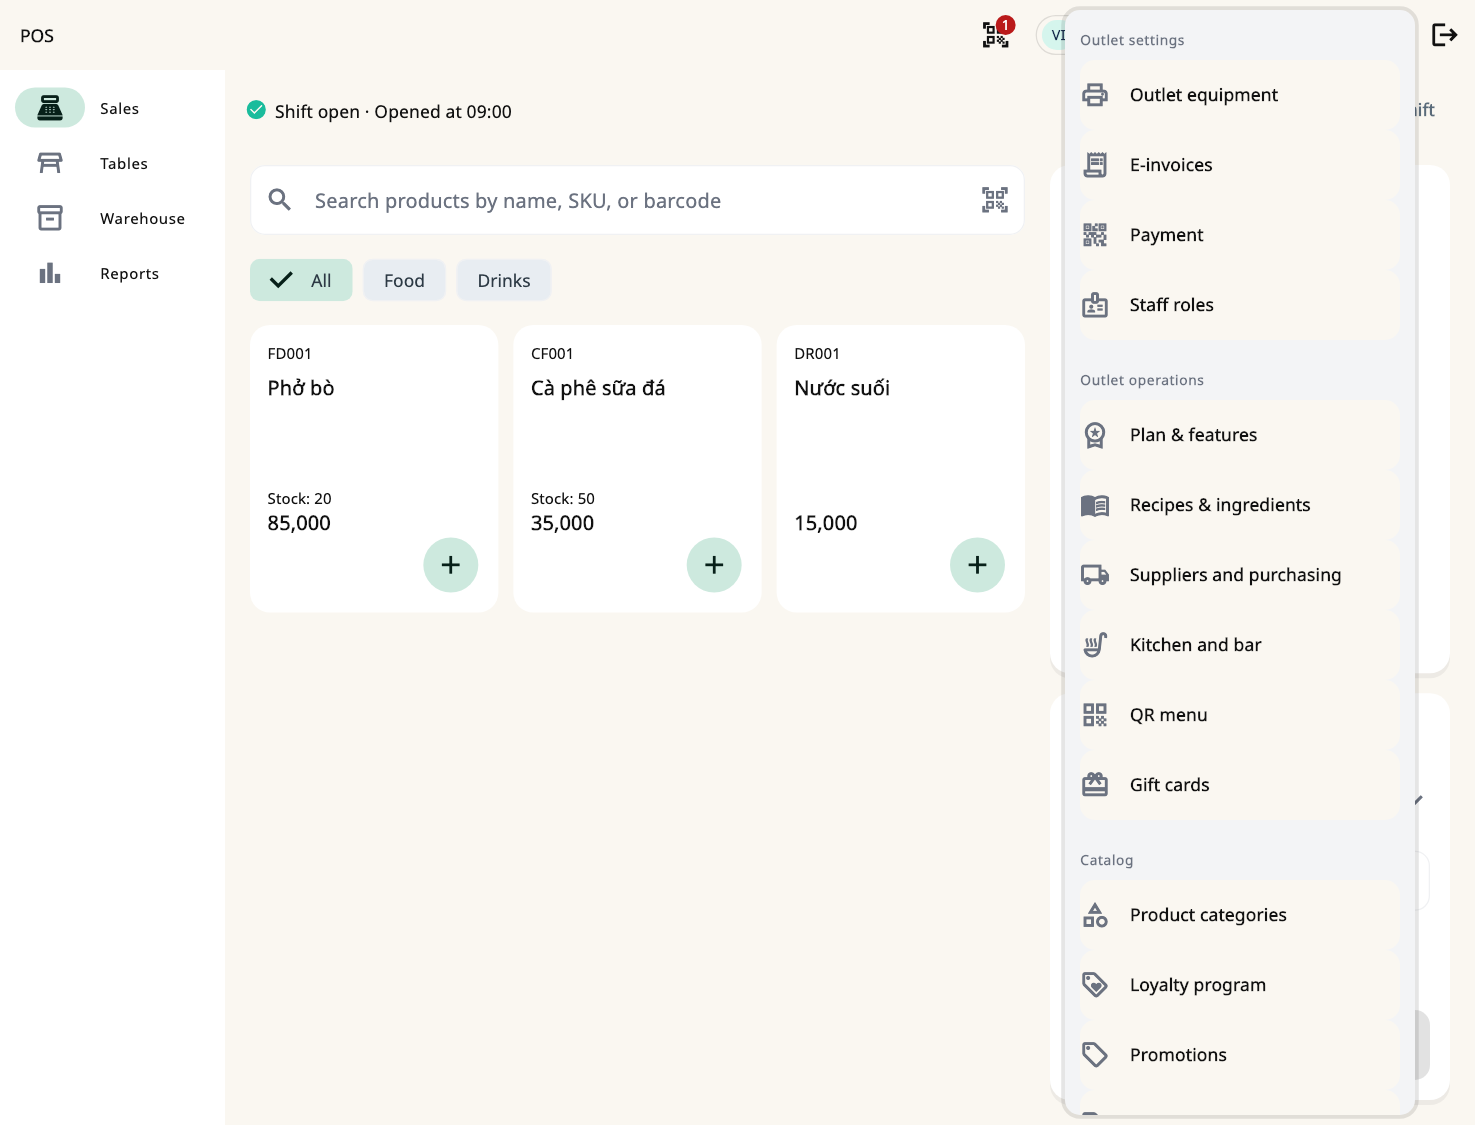
Task: Add Cà phê sữa đá to order
Action: point(714,565)
